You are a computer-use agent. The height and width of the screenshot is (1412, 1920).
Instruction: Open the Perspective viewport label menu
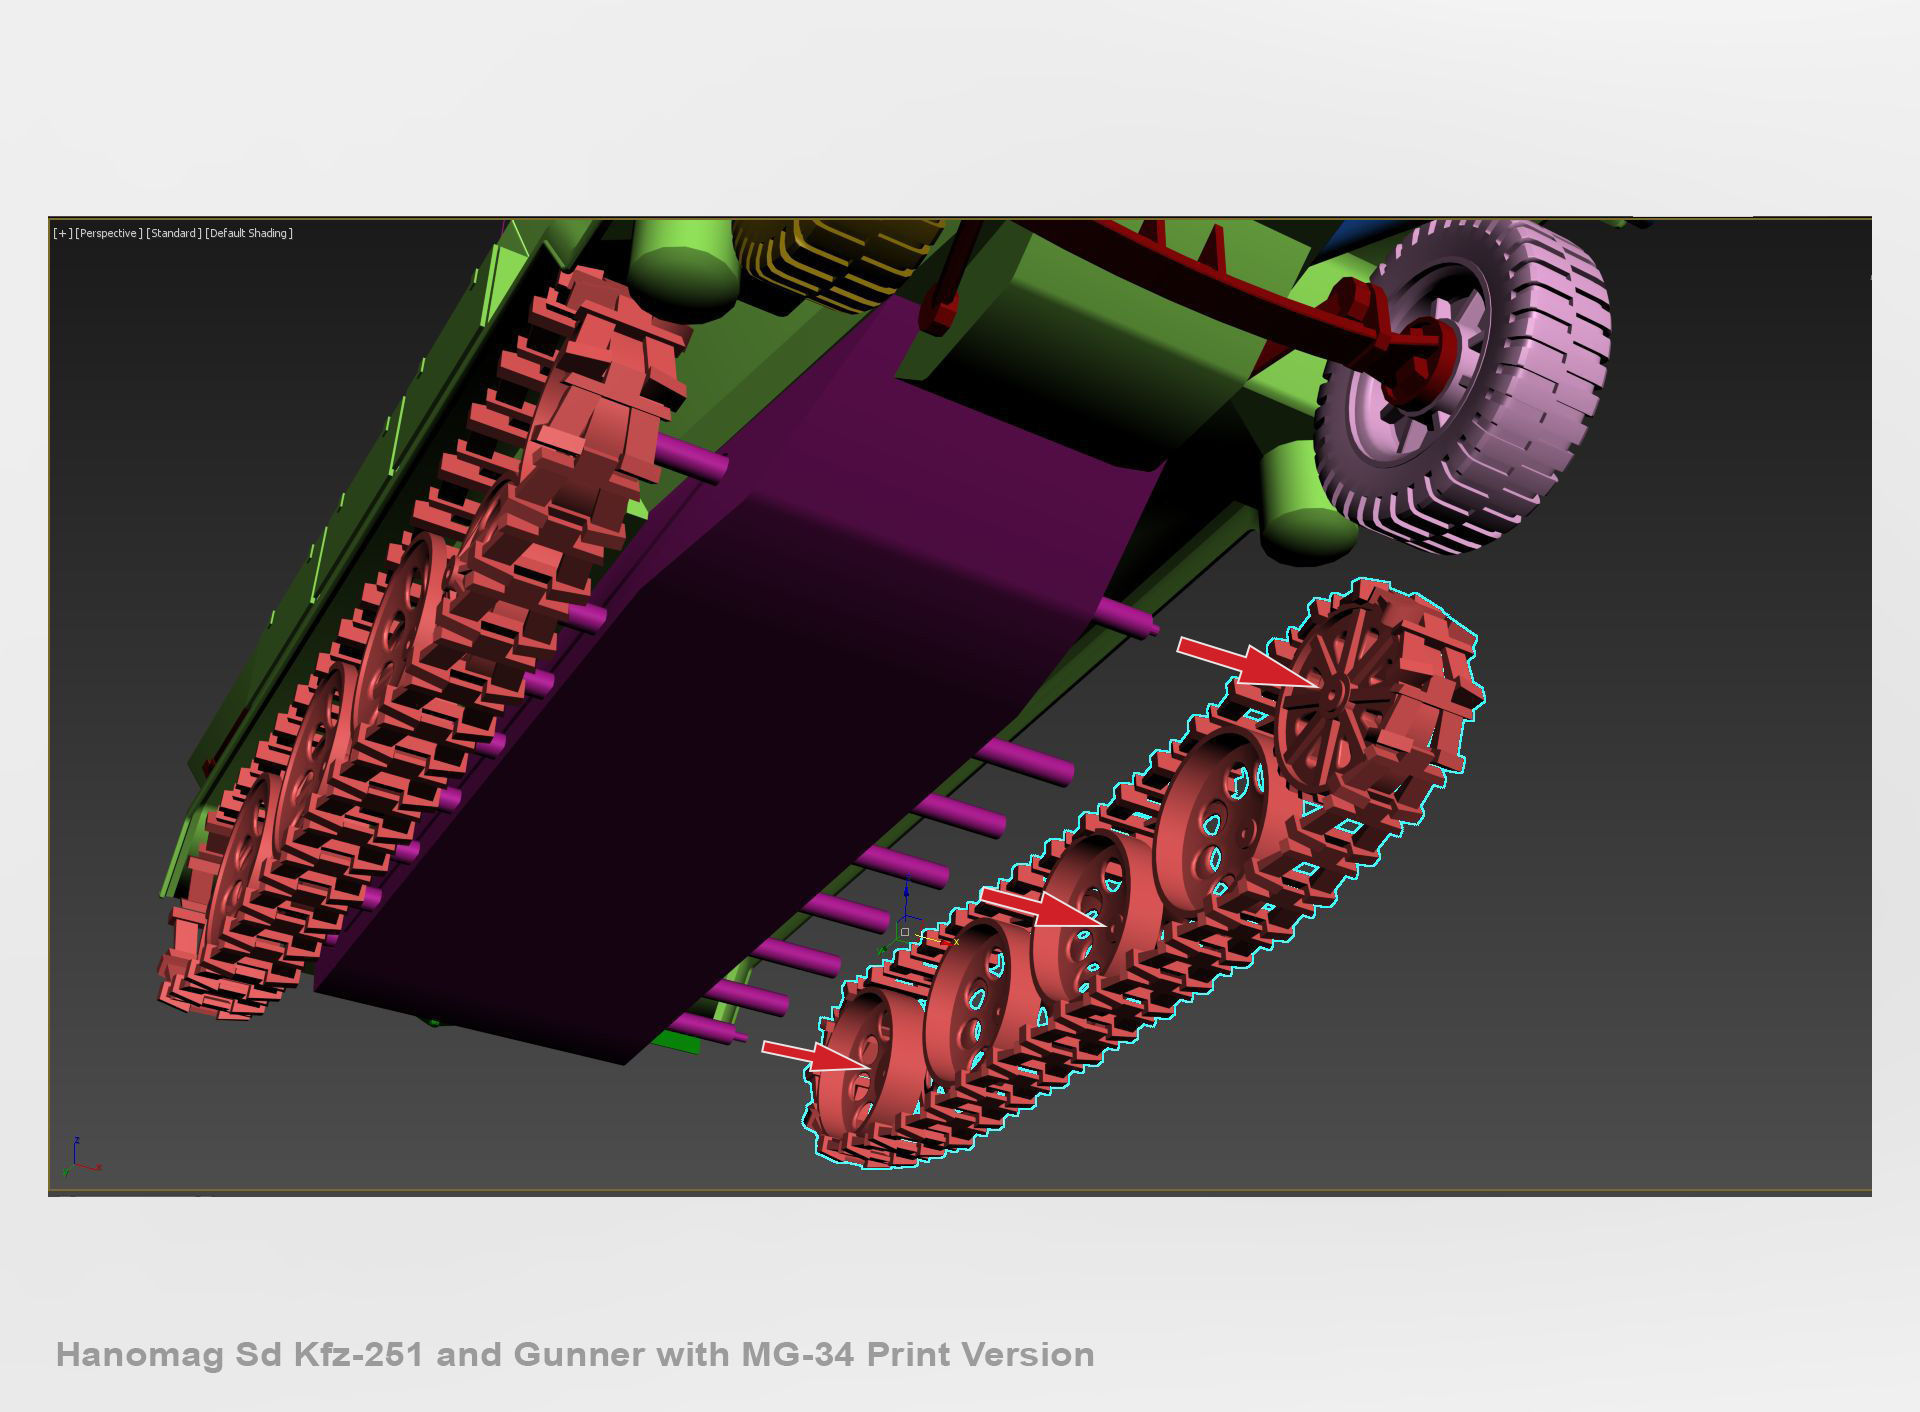108,233
